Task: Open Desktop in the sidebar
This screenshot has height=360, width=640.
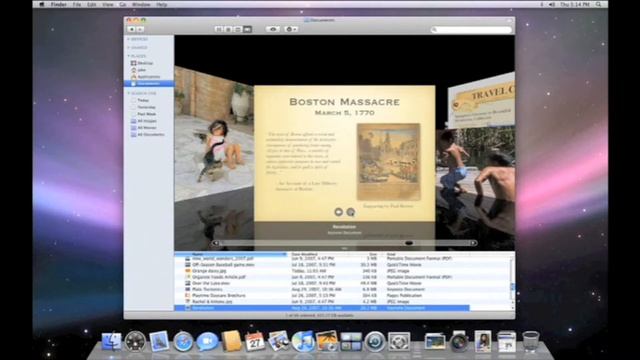Action: [142, 63]
